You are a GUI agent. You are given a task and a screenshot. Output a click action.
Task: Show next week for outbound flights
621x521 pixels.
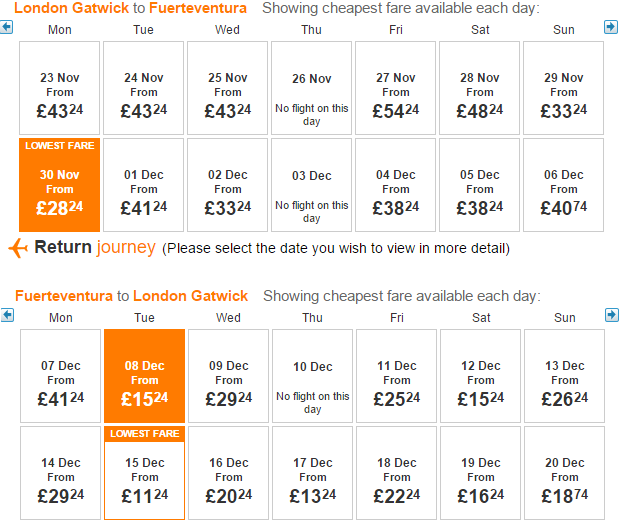[x=611, y=27]
